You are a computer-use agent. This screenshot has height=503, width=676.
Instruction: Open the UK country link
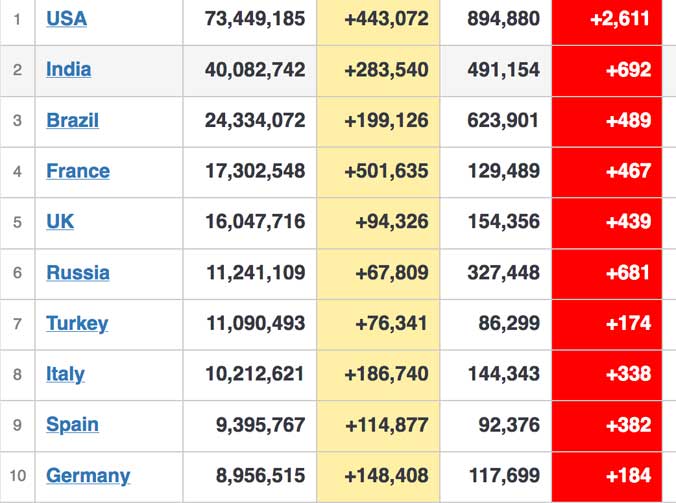[x=60, y=222]
